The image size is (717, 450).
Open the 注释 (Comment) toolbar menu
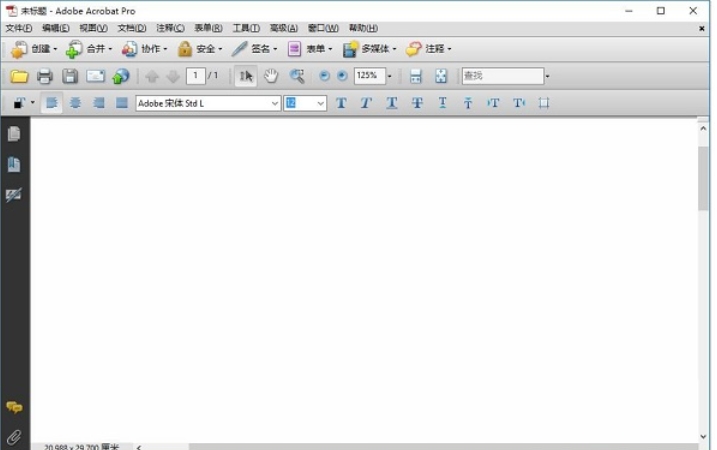[428, 49]
